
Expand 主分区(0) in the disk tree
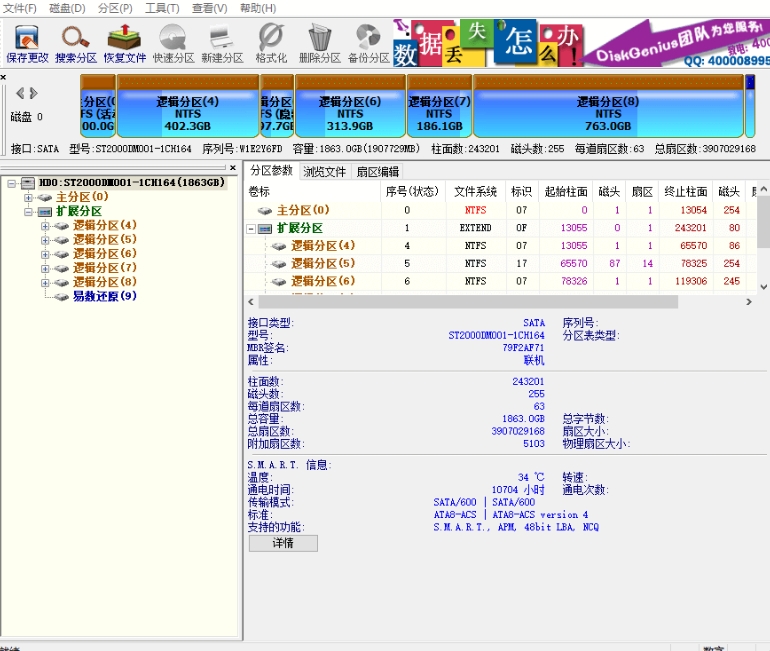click(29, 198)
